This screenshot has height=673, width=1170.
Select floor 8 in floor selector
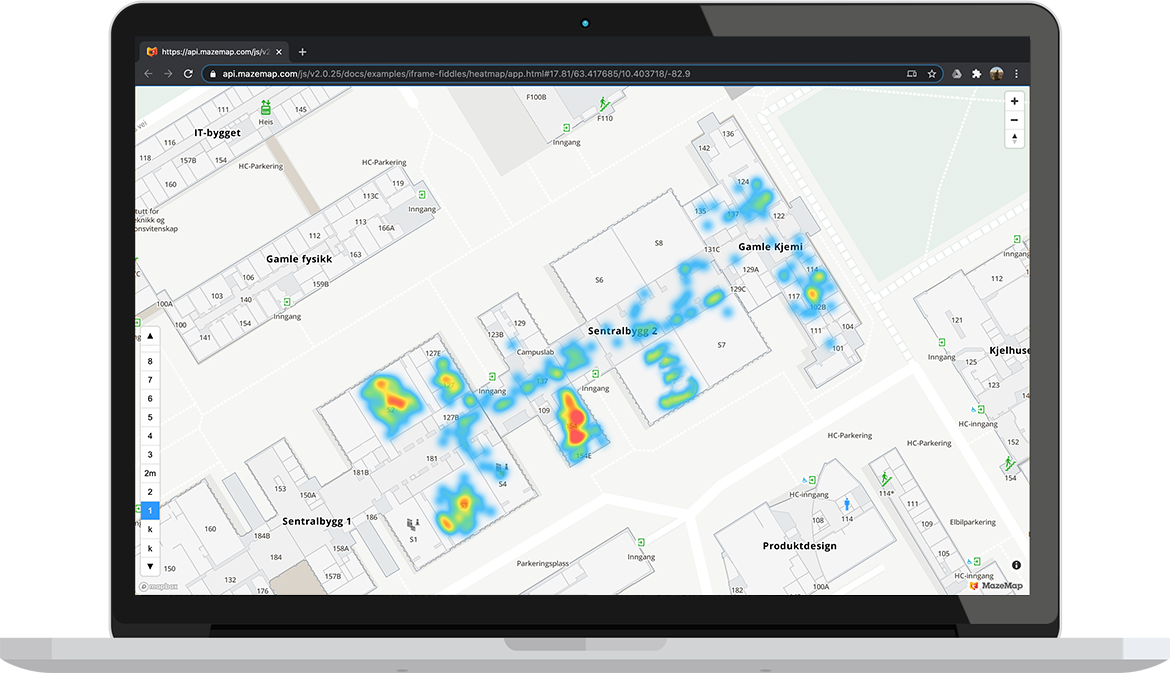(x=150, y=361)
